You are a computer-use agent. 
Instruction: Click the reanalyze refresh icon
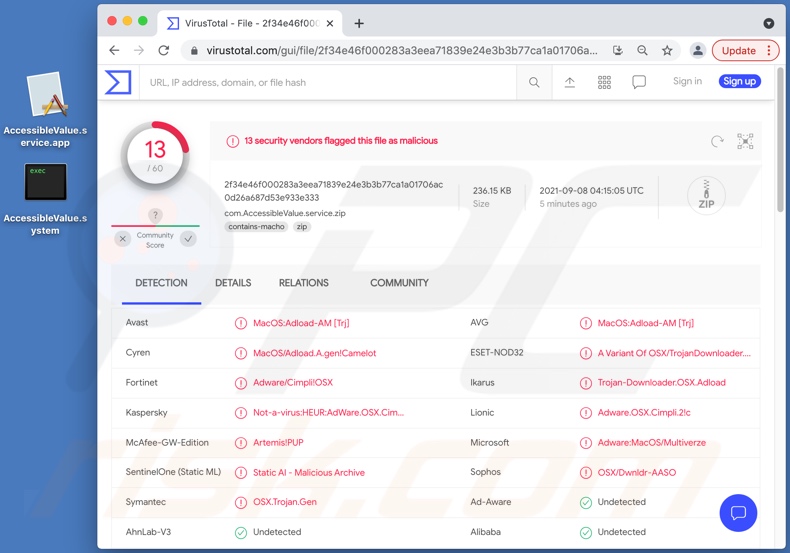pyautogui.click(x=717, y=142)
